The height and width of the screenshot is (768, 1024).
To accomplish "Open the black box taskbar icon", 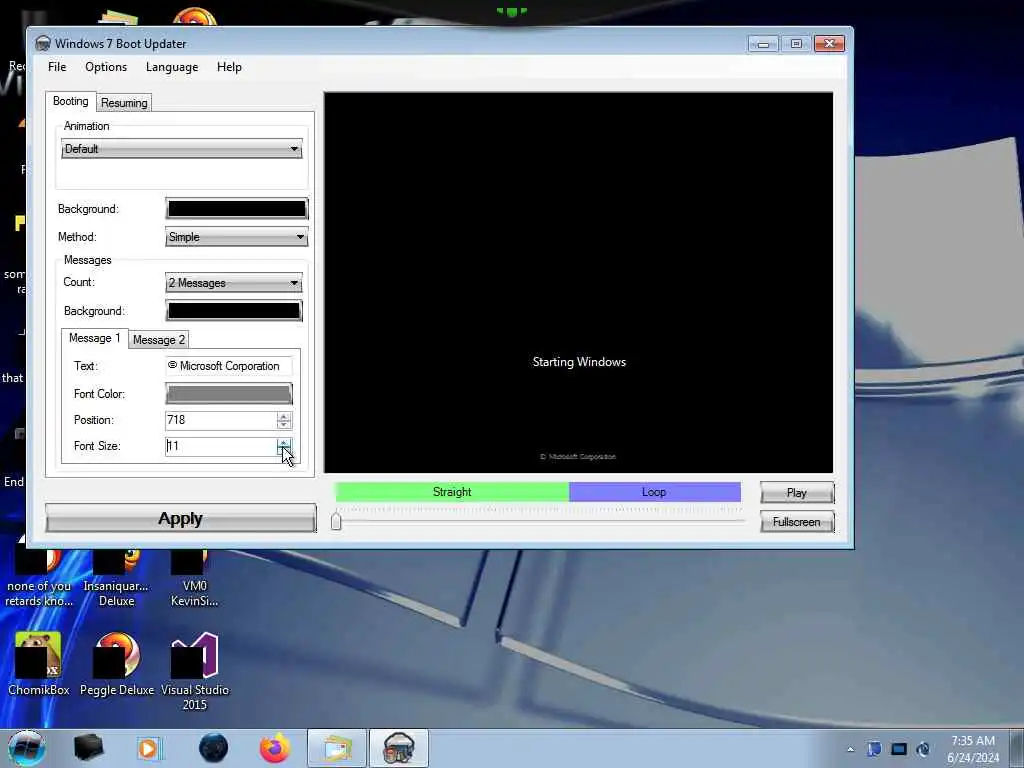I will (x=88, y=748).
